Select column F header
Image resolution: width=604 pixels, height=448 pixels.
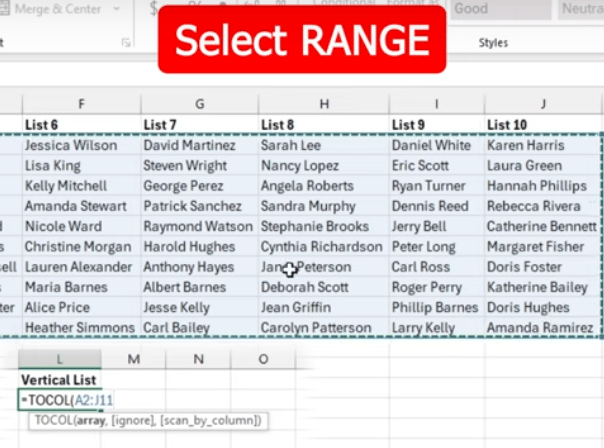click(x=80, y=103)
